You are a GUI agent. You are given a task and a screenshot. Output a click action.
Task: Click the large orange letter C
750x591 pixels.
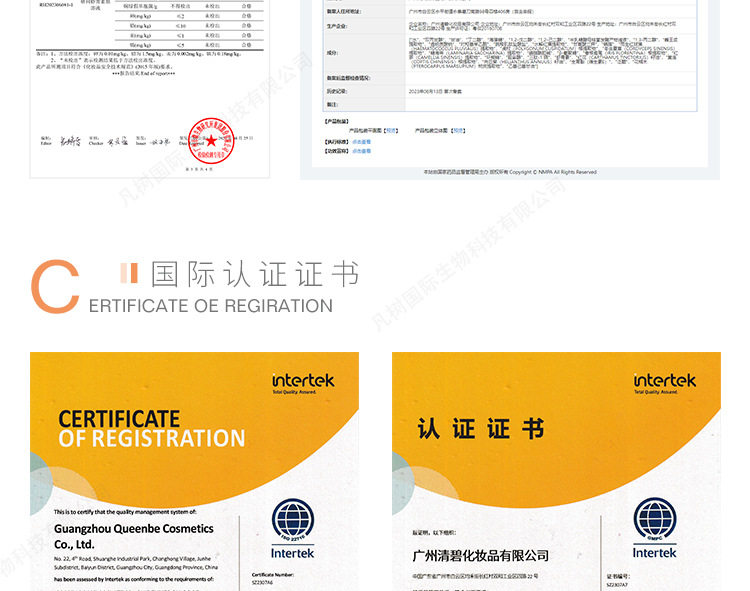click(55, 286)
